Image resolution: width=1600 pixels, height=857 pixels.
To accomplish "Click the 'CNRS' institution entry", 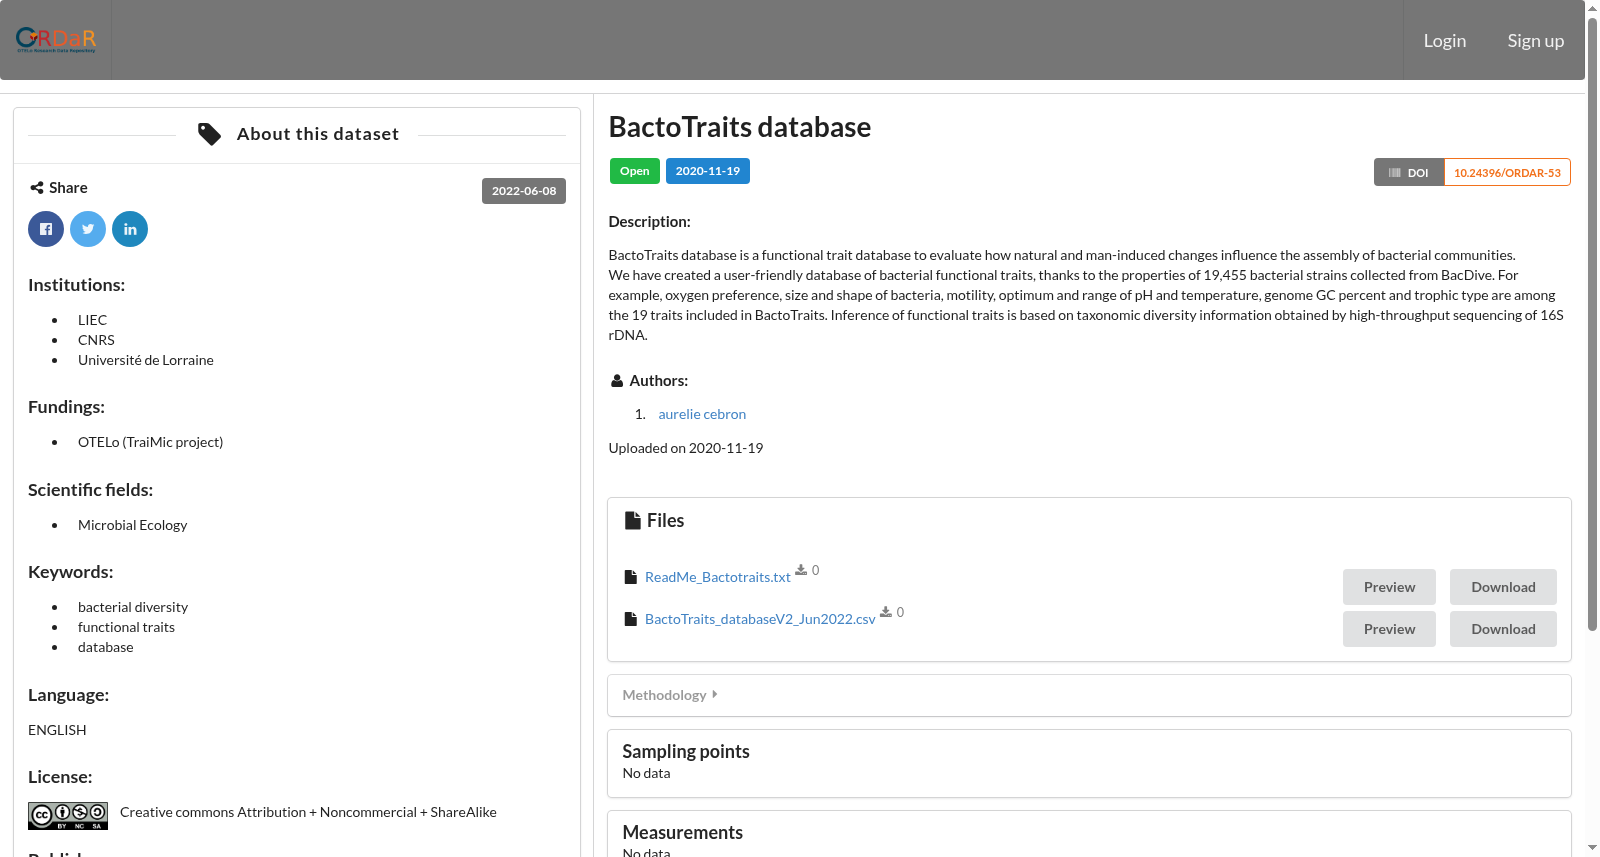I will [x=96, y=340].
